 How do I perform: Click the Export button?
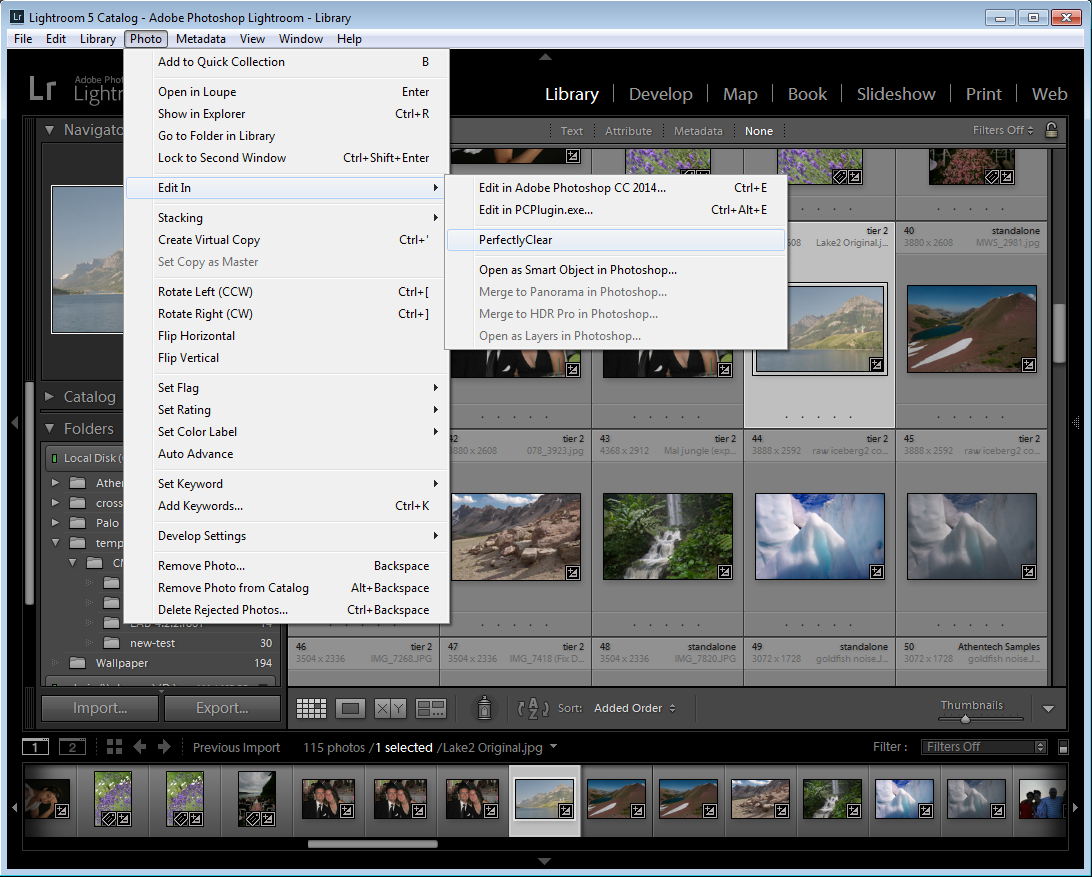click(222, 708)
